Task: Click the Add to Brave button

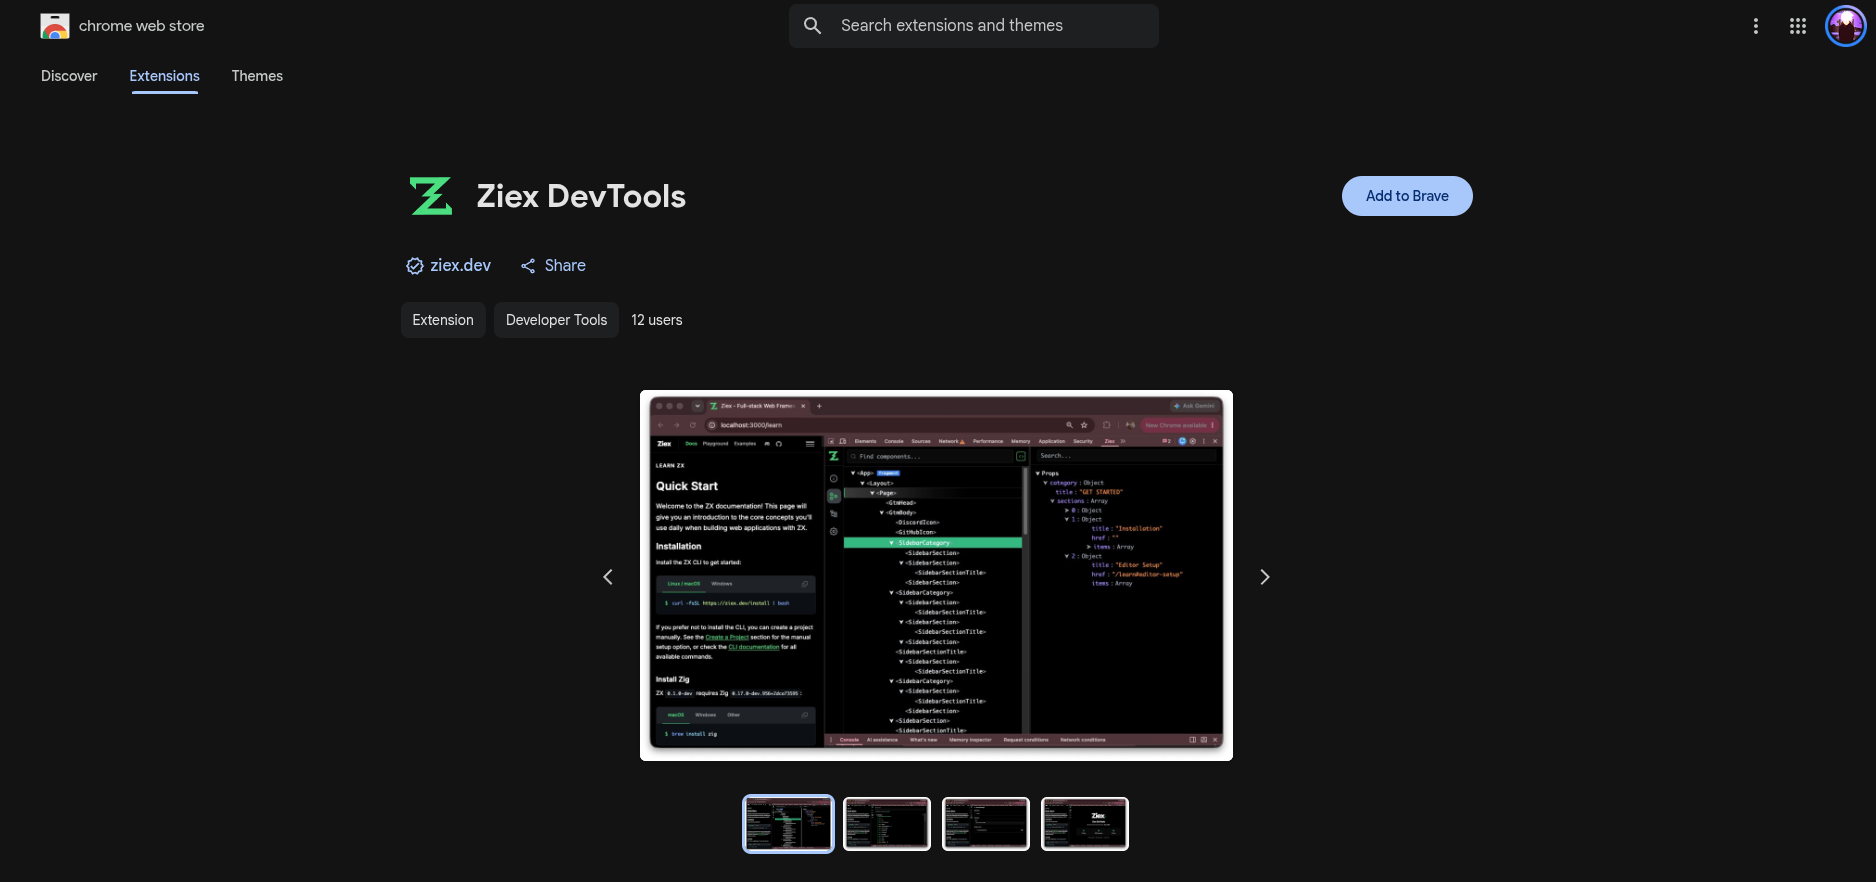Action: tap(1407, 196)
